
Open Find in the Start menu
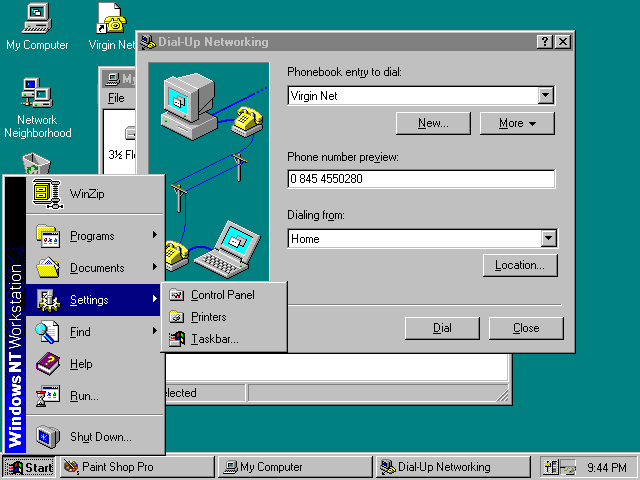tap(94, 332)
